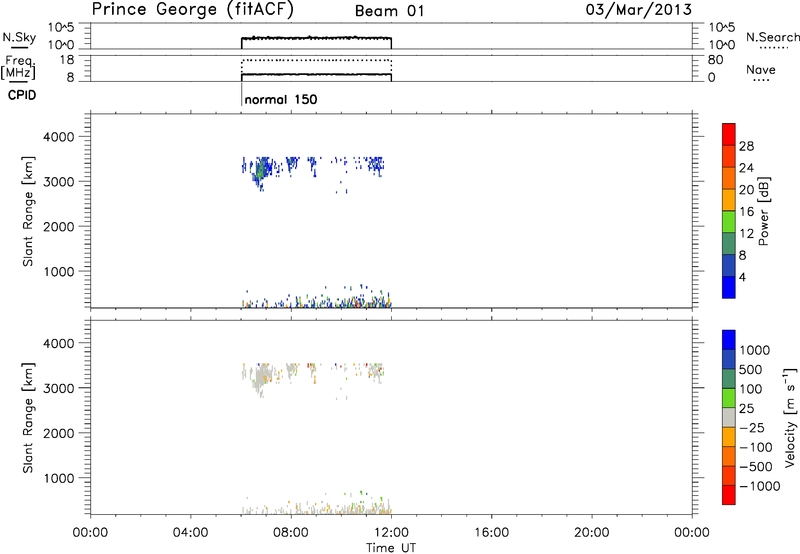Click the gray Velocity colorbar segment
This screenshot has width=800, height=554.
[729, 417]
